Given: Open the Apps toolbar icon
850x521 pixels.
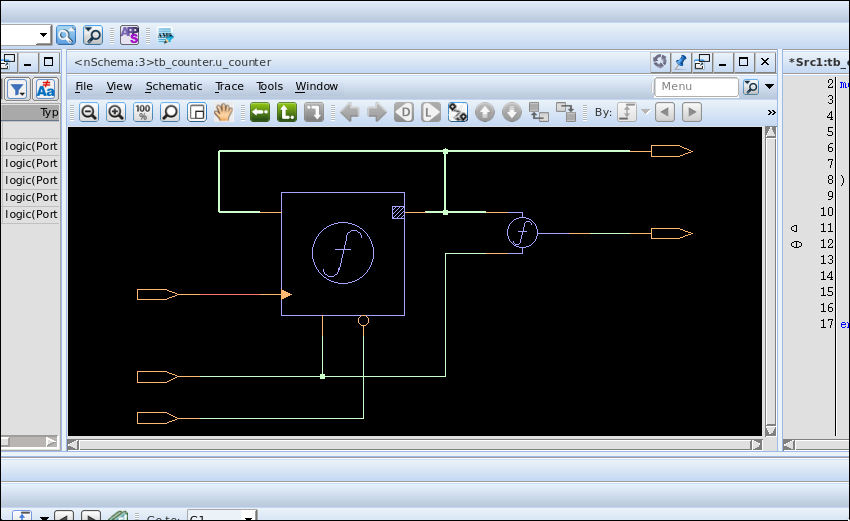Looking at the screenshot, I should pos(130,36).
